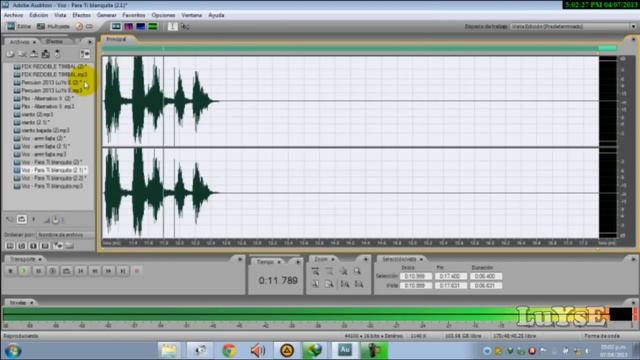Click the fast forward transport button
The image size is (640, 360).
pos(109,271)
